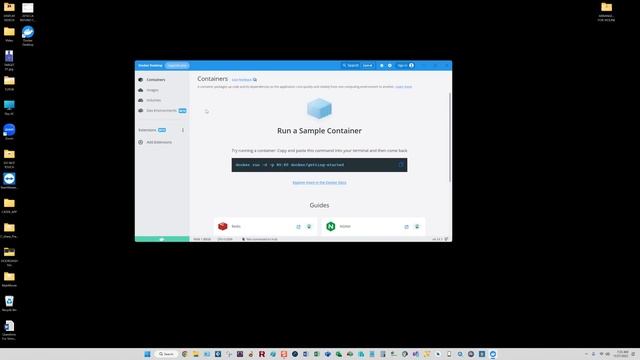Click the blue container cube illustration
This screenshot has height=360, width=640.
point(319,109)
